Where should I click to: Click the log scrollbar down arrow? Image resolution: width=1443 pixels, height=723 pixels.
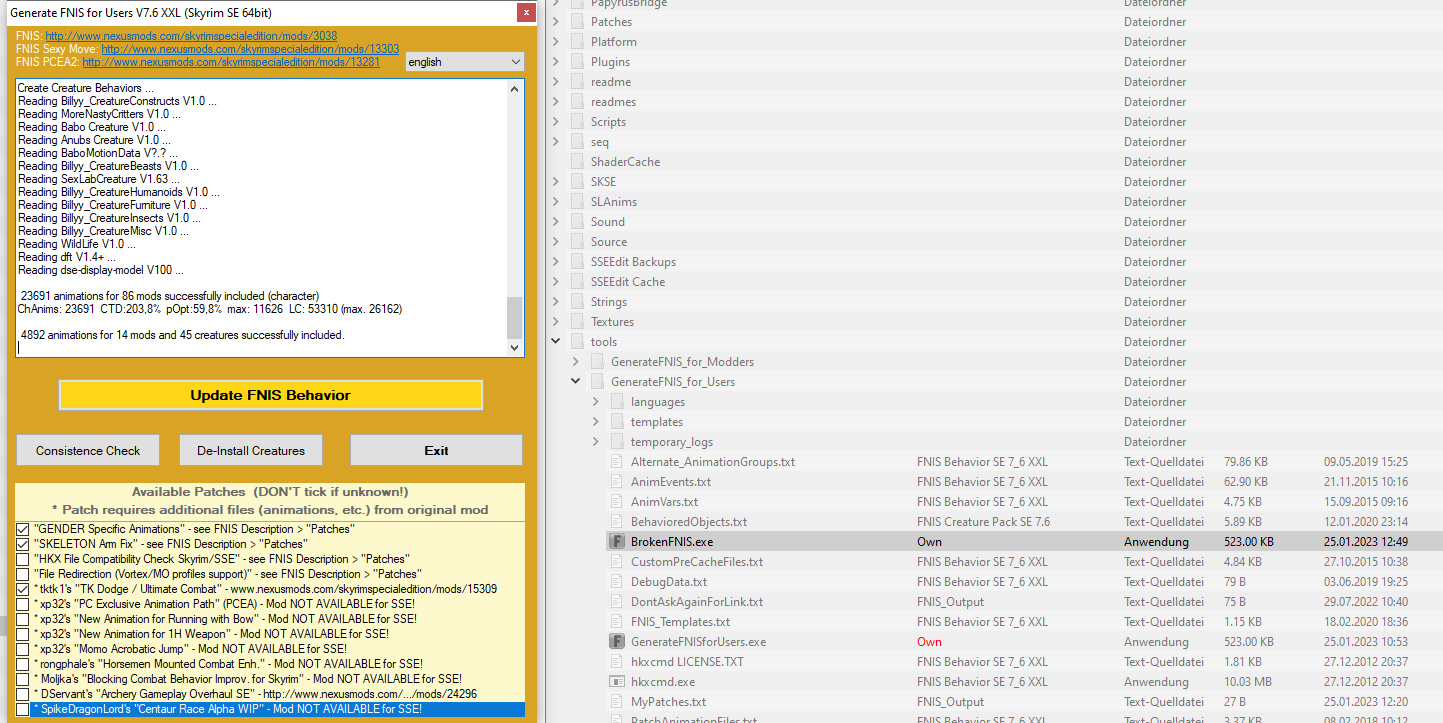point(515,348)
